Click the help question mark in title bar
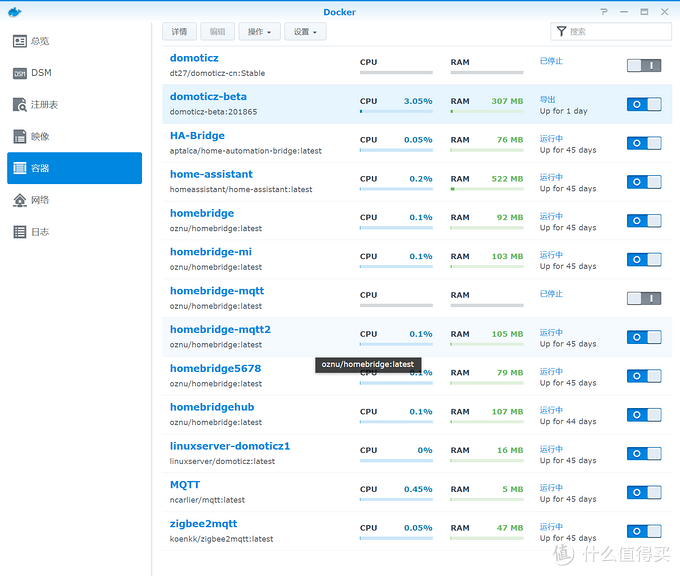Viewport: 680px width, 576px height. 603,12
